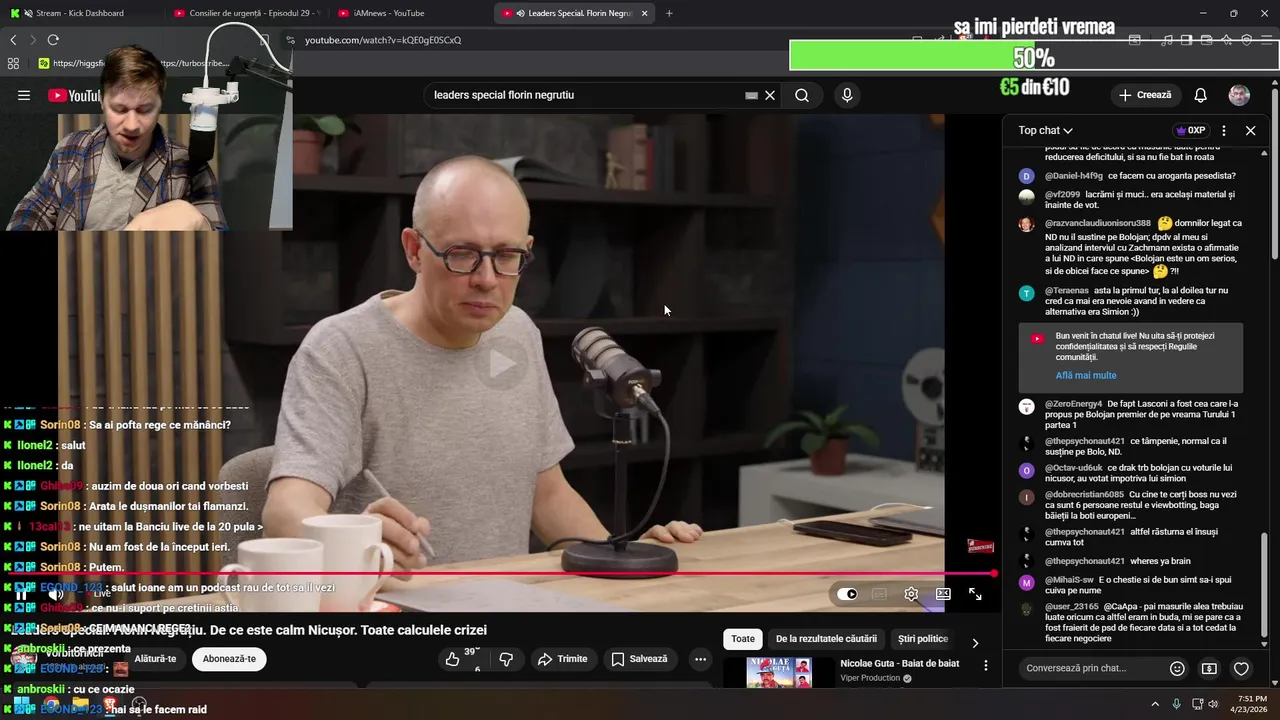Screen dimensions: 1280x720
Task: Open a new browser tab
Action: point(669,13)
